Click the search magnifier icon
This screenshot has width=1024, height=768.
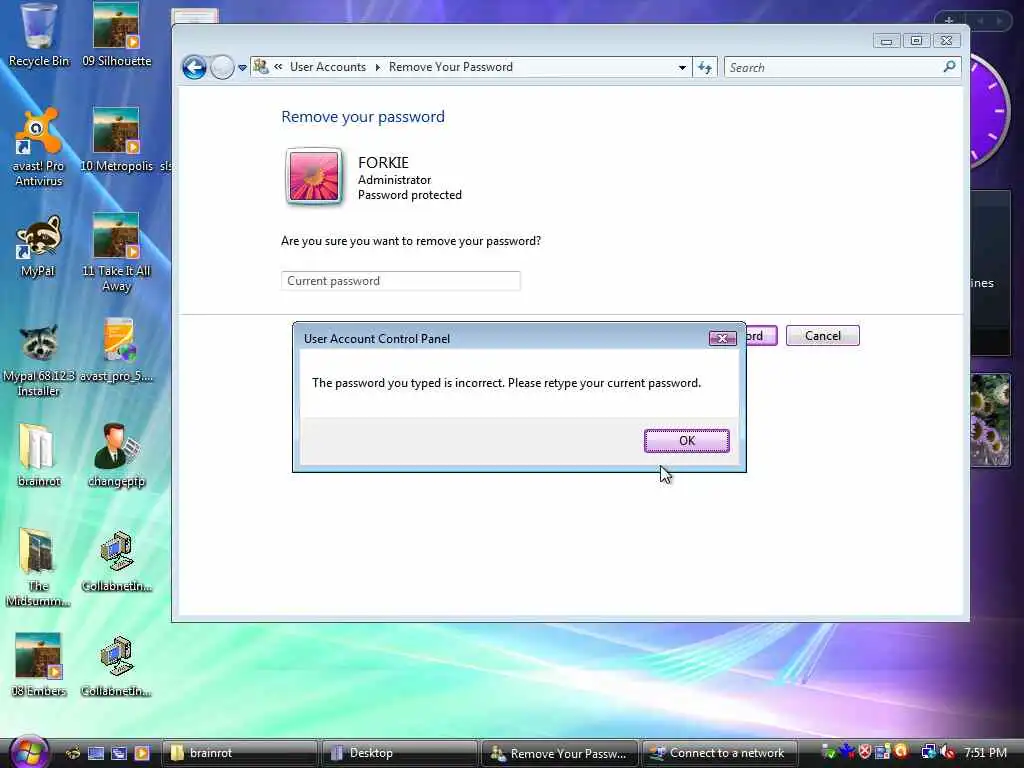click(x=950, y=67)
